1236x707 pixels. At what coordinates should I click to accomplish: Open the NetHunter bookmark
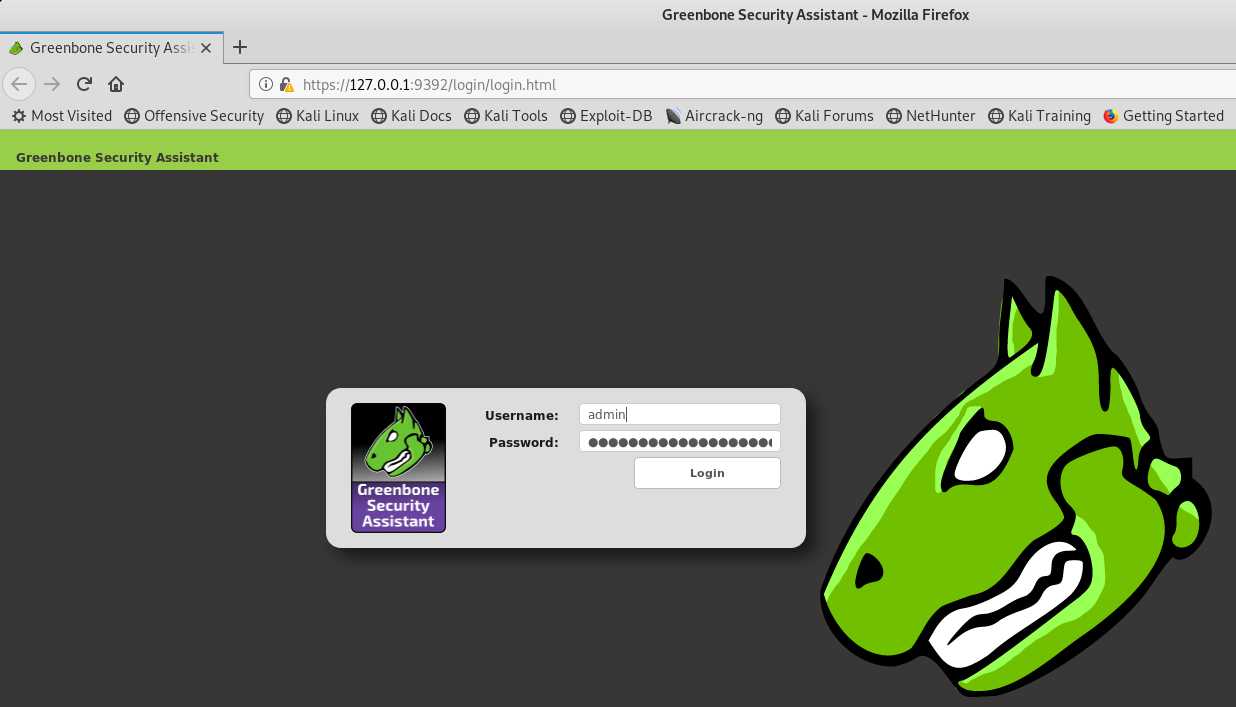[930, 116]
